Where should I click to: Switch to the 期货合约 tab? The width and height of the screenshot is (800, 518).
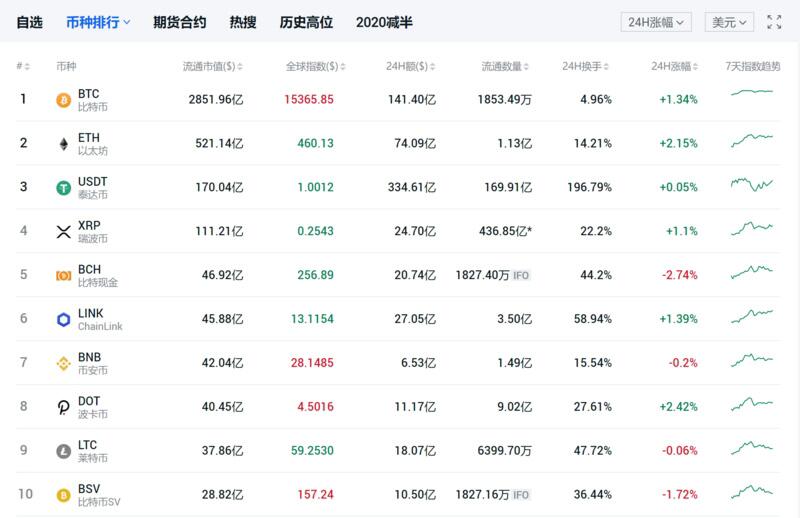(180, 22)
